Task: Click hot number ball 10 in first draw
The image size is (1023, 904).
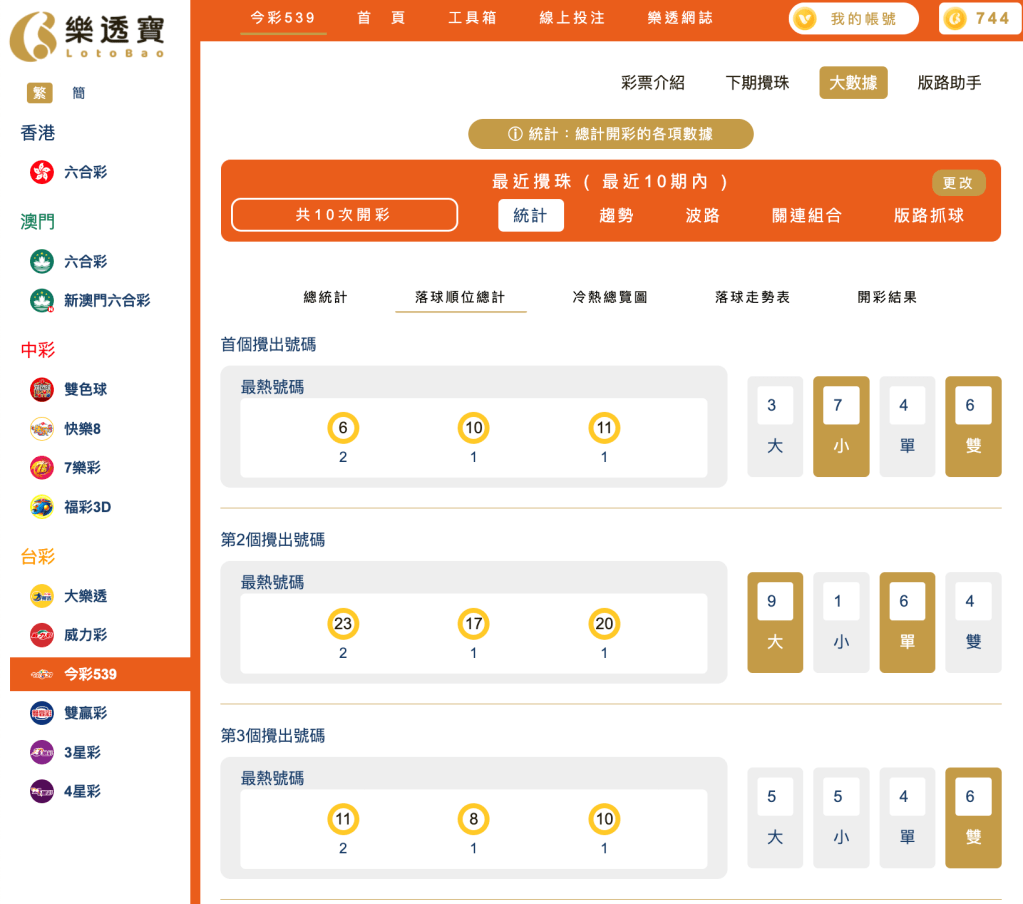Action: coord(474,428)
